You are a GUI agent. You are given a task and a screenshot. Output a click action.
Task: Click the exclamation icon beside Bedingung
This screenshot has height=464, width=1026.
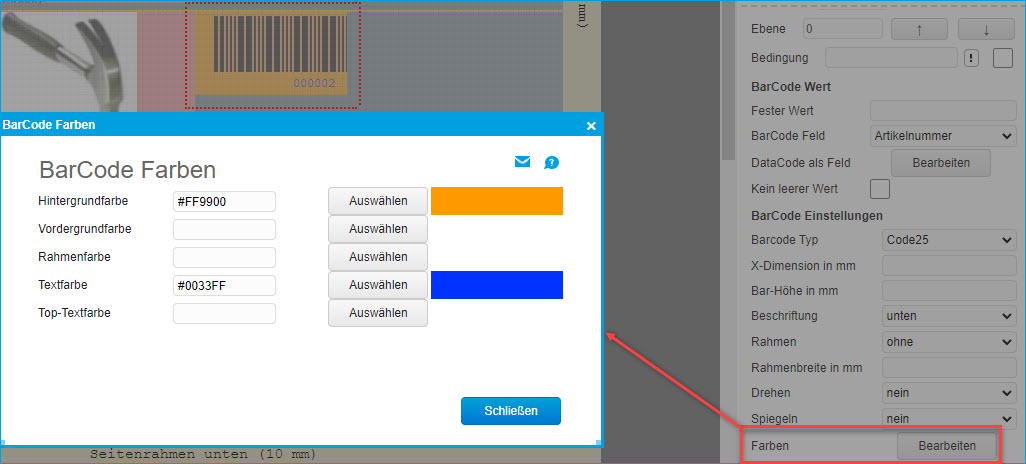click(x=971, y=58)
